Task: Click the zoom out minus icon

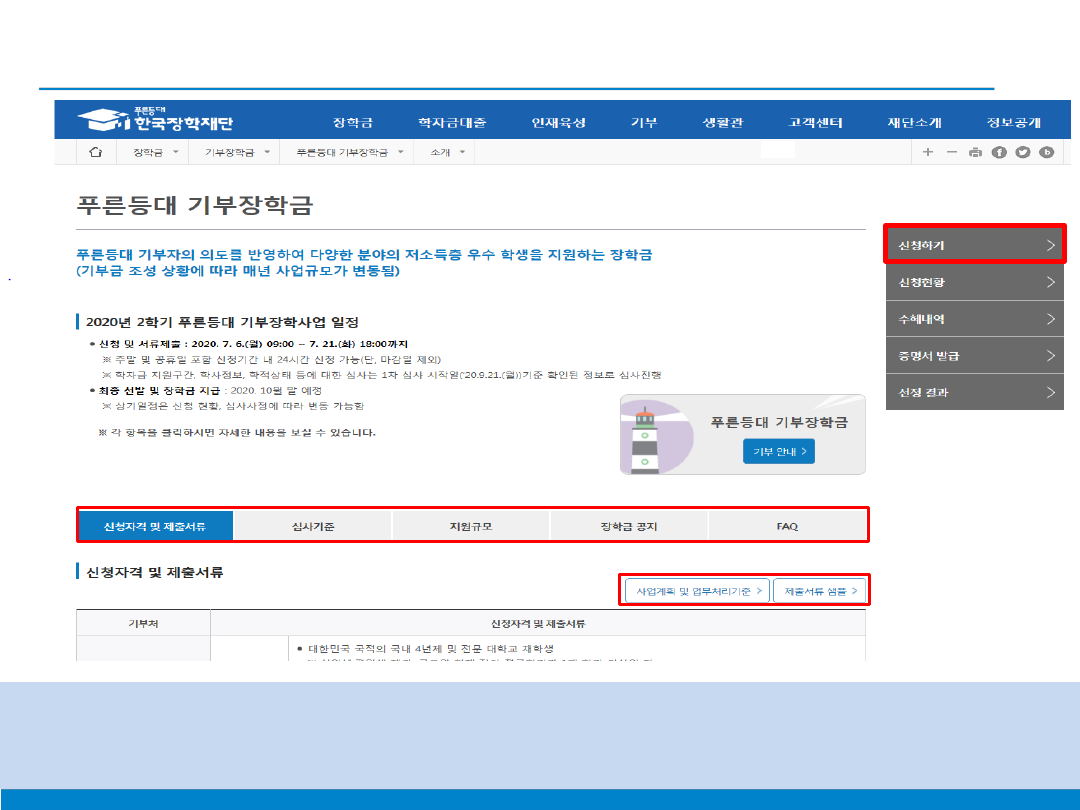Action: coord(951,152)
